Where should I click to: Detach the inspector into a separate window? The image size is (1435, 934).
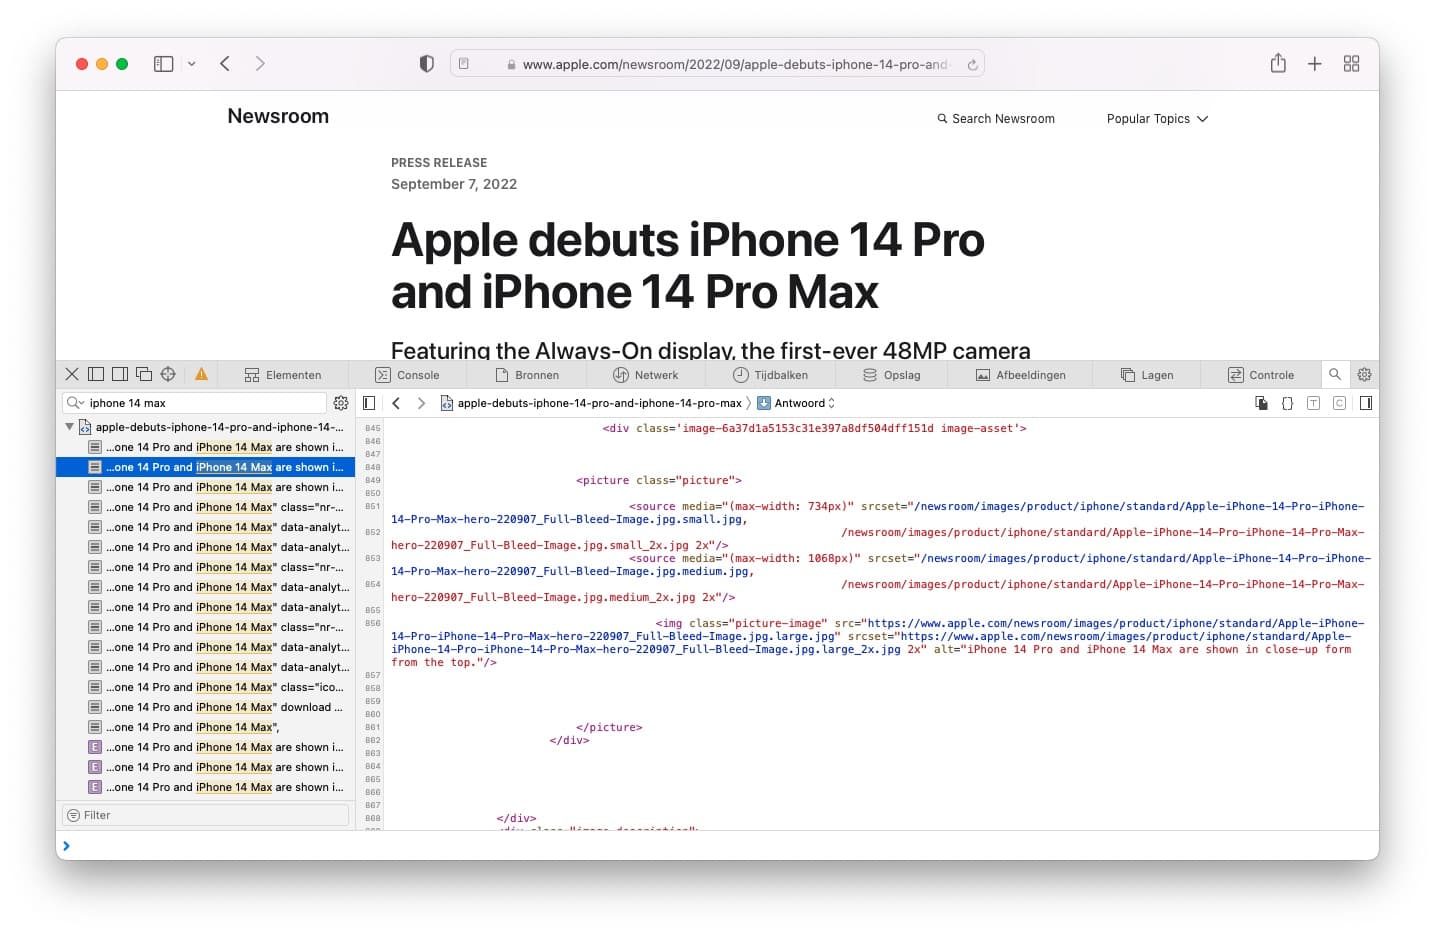click(x=144, y=374)
